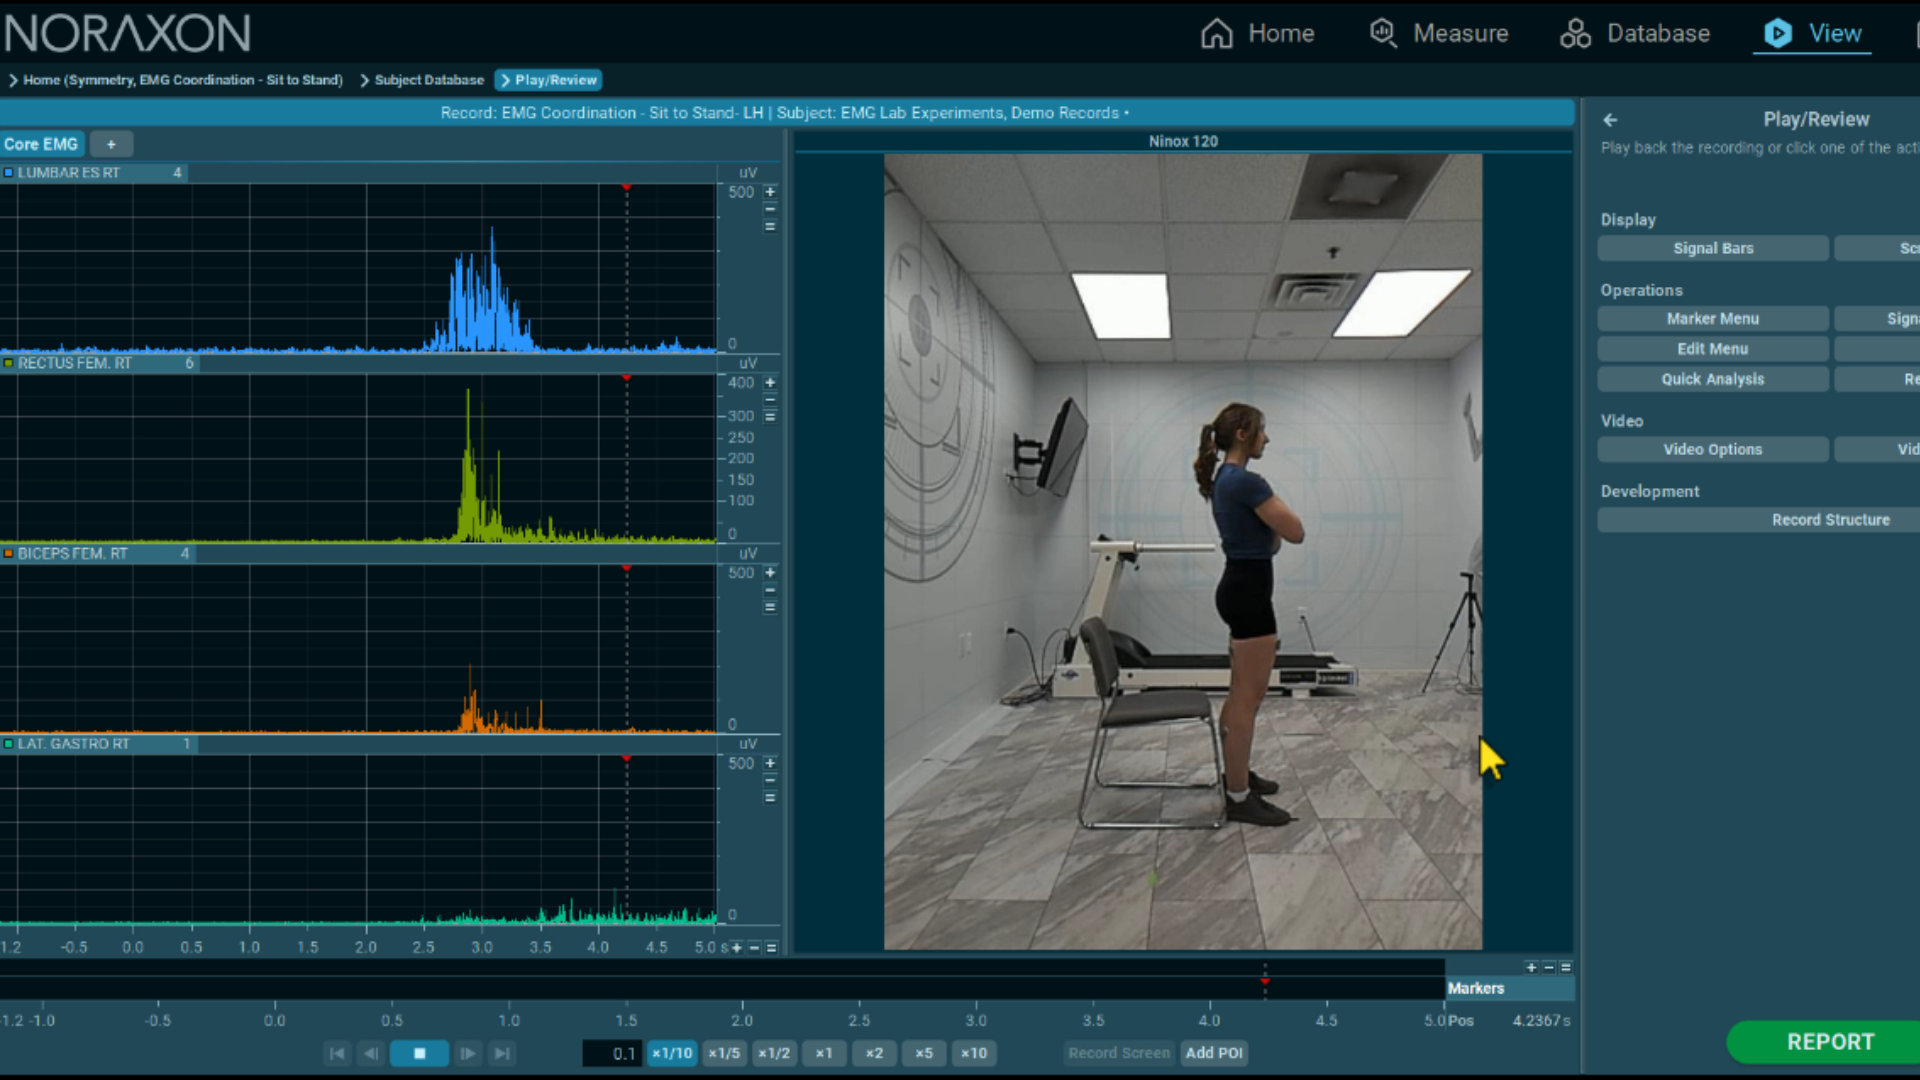Generate the REPORT
Image resolution: width=1920 pixels, height=1080 pixels.
(x=1824, y=1042)
